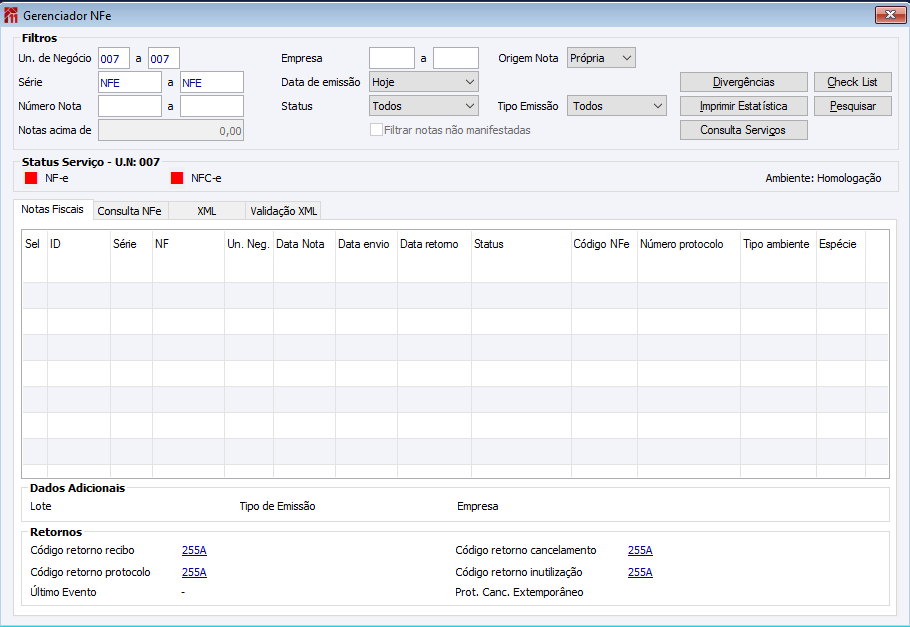Expand the Data de emissão dropdown
The width and height of the screenshot is (910, 627).
click(424, 82)
